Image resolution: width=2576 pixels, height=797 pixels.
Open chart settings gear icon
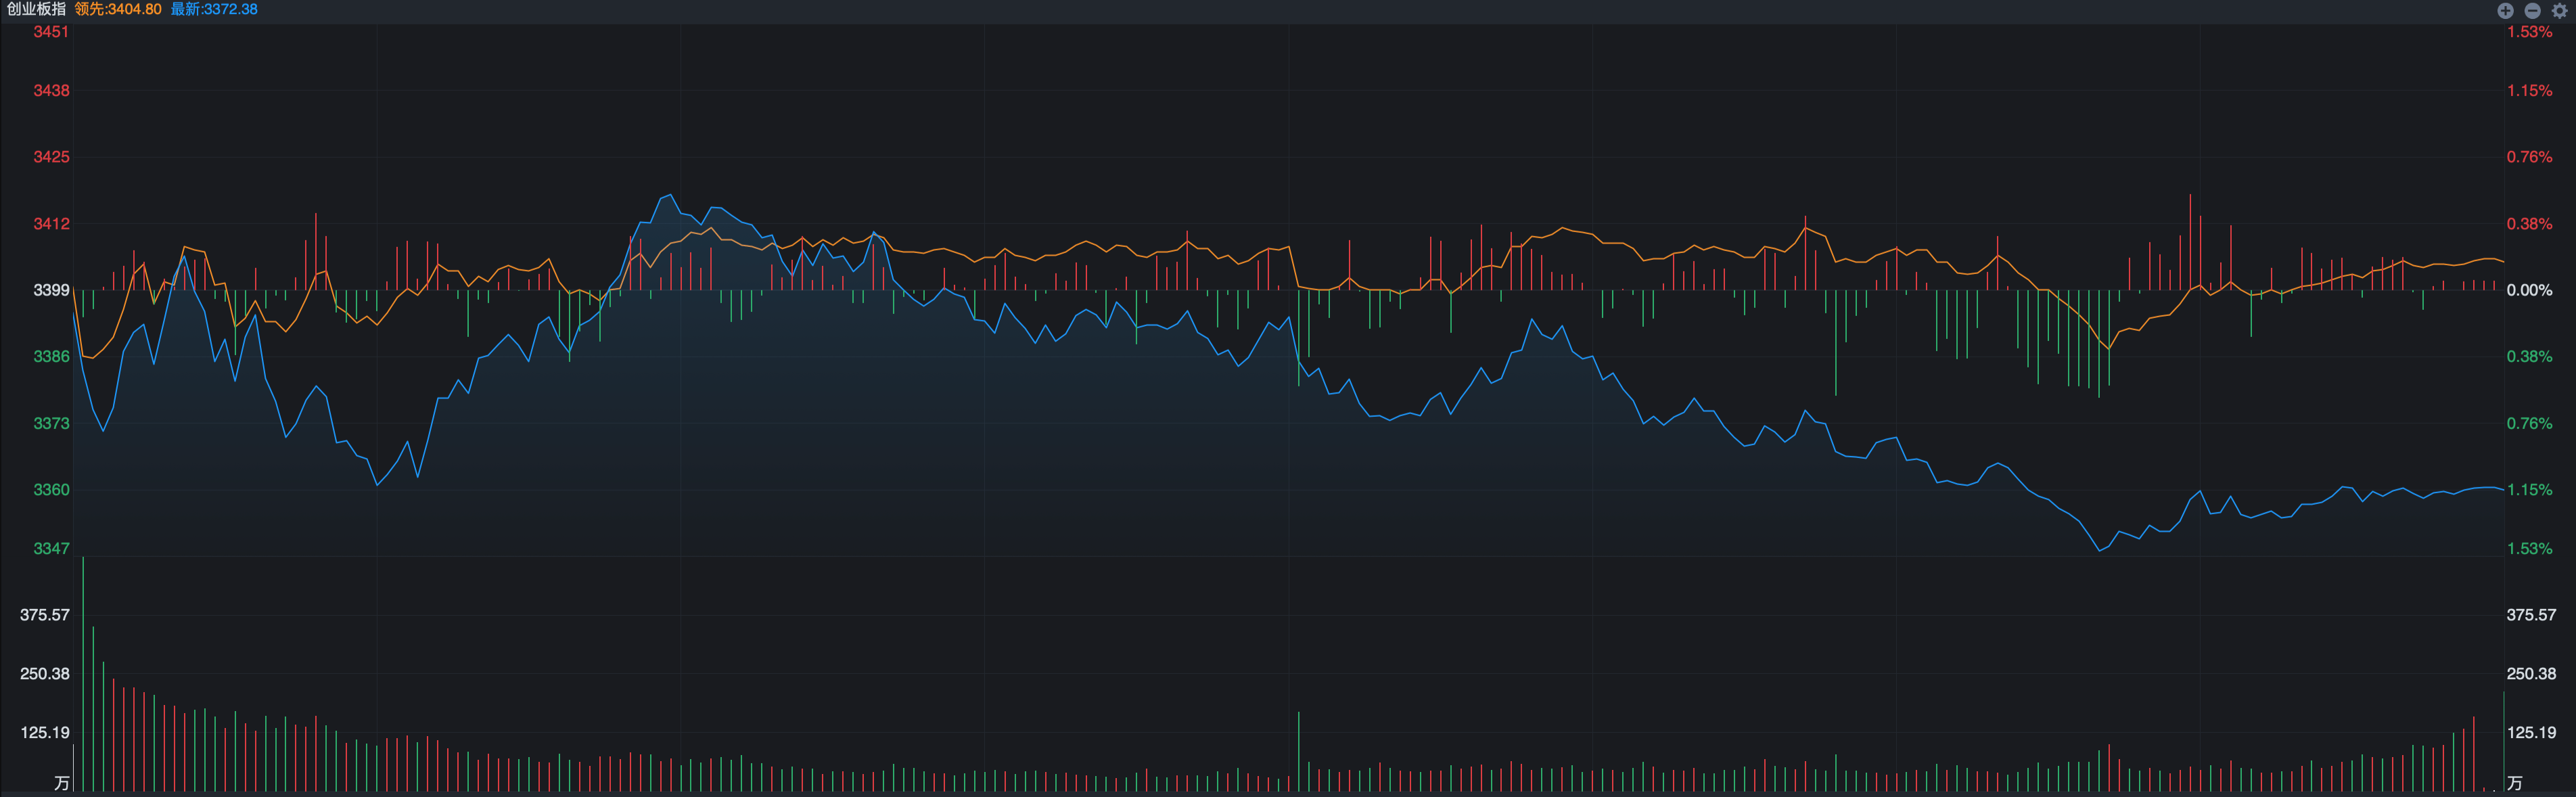2559,10
